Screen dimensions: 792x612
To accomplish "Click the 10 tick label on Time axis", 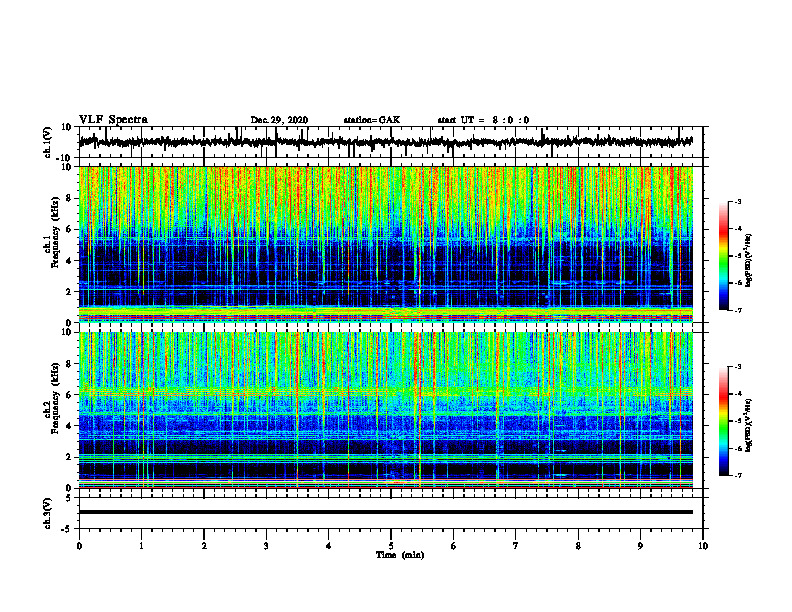I will click(703, 546).
